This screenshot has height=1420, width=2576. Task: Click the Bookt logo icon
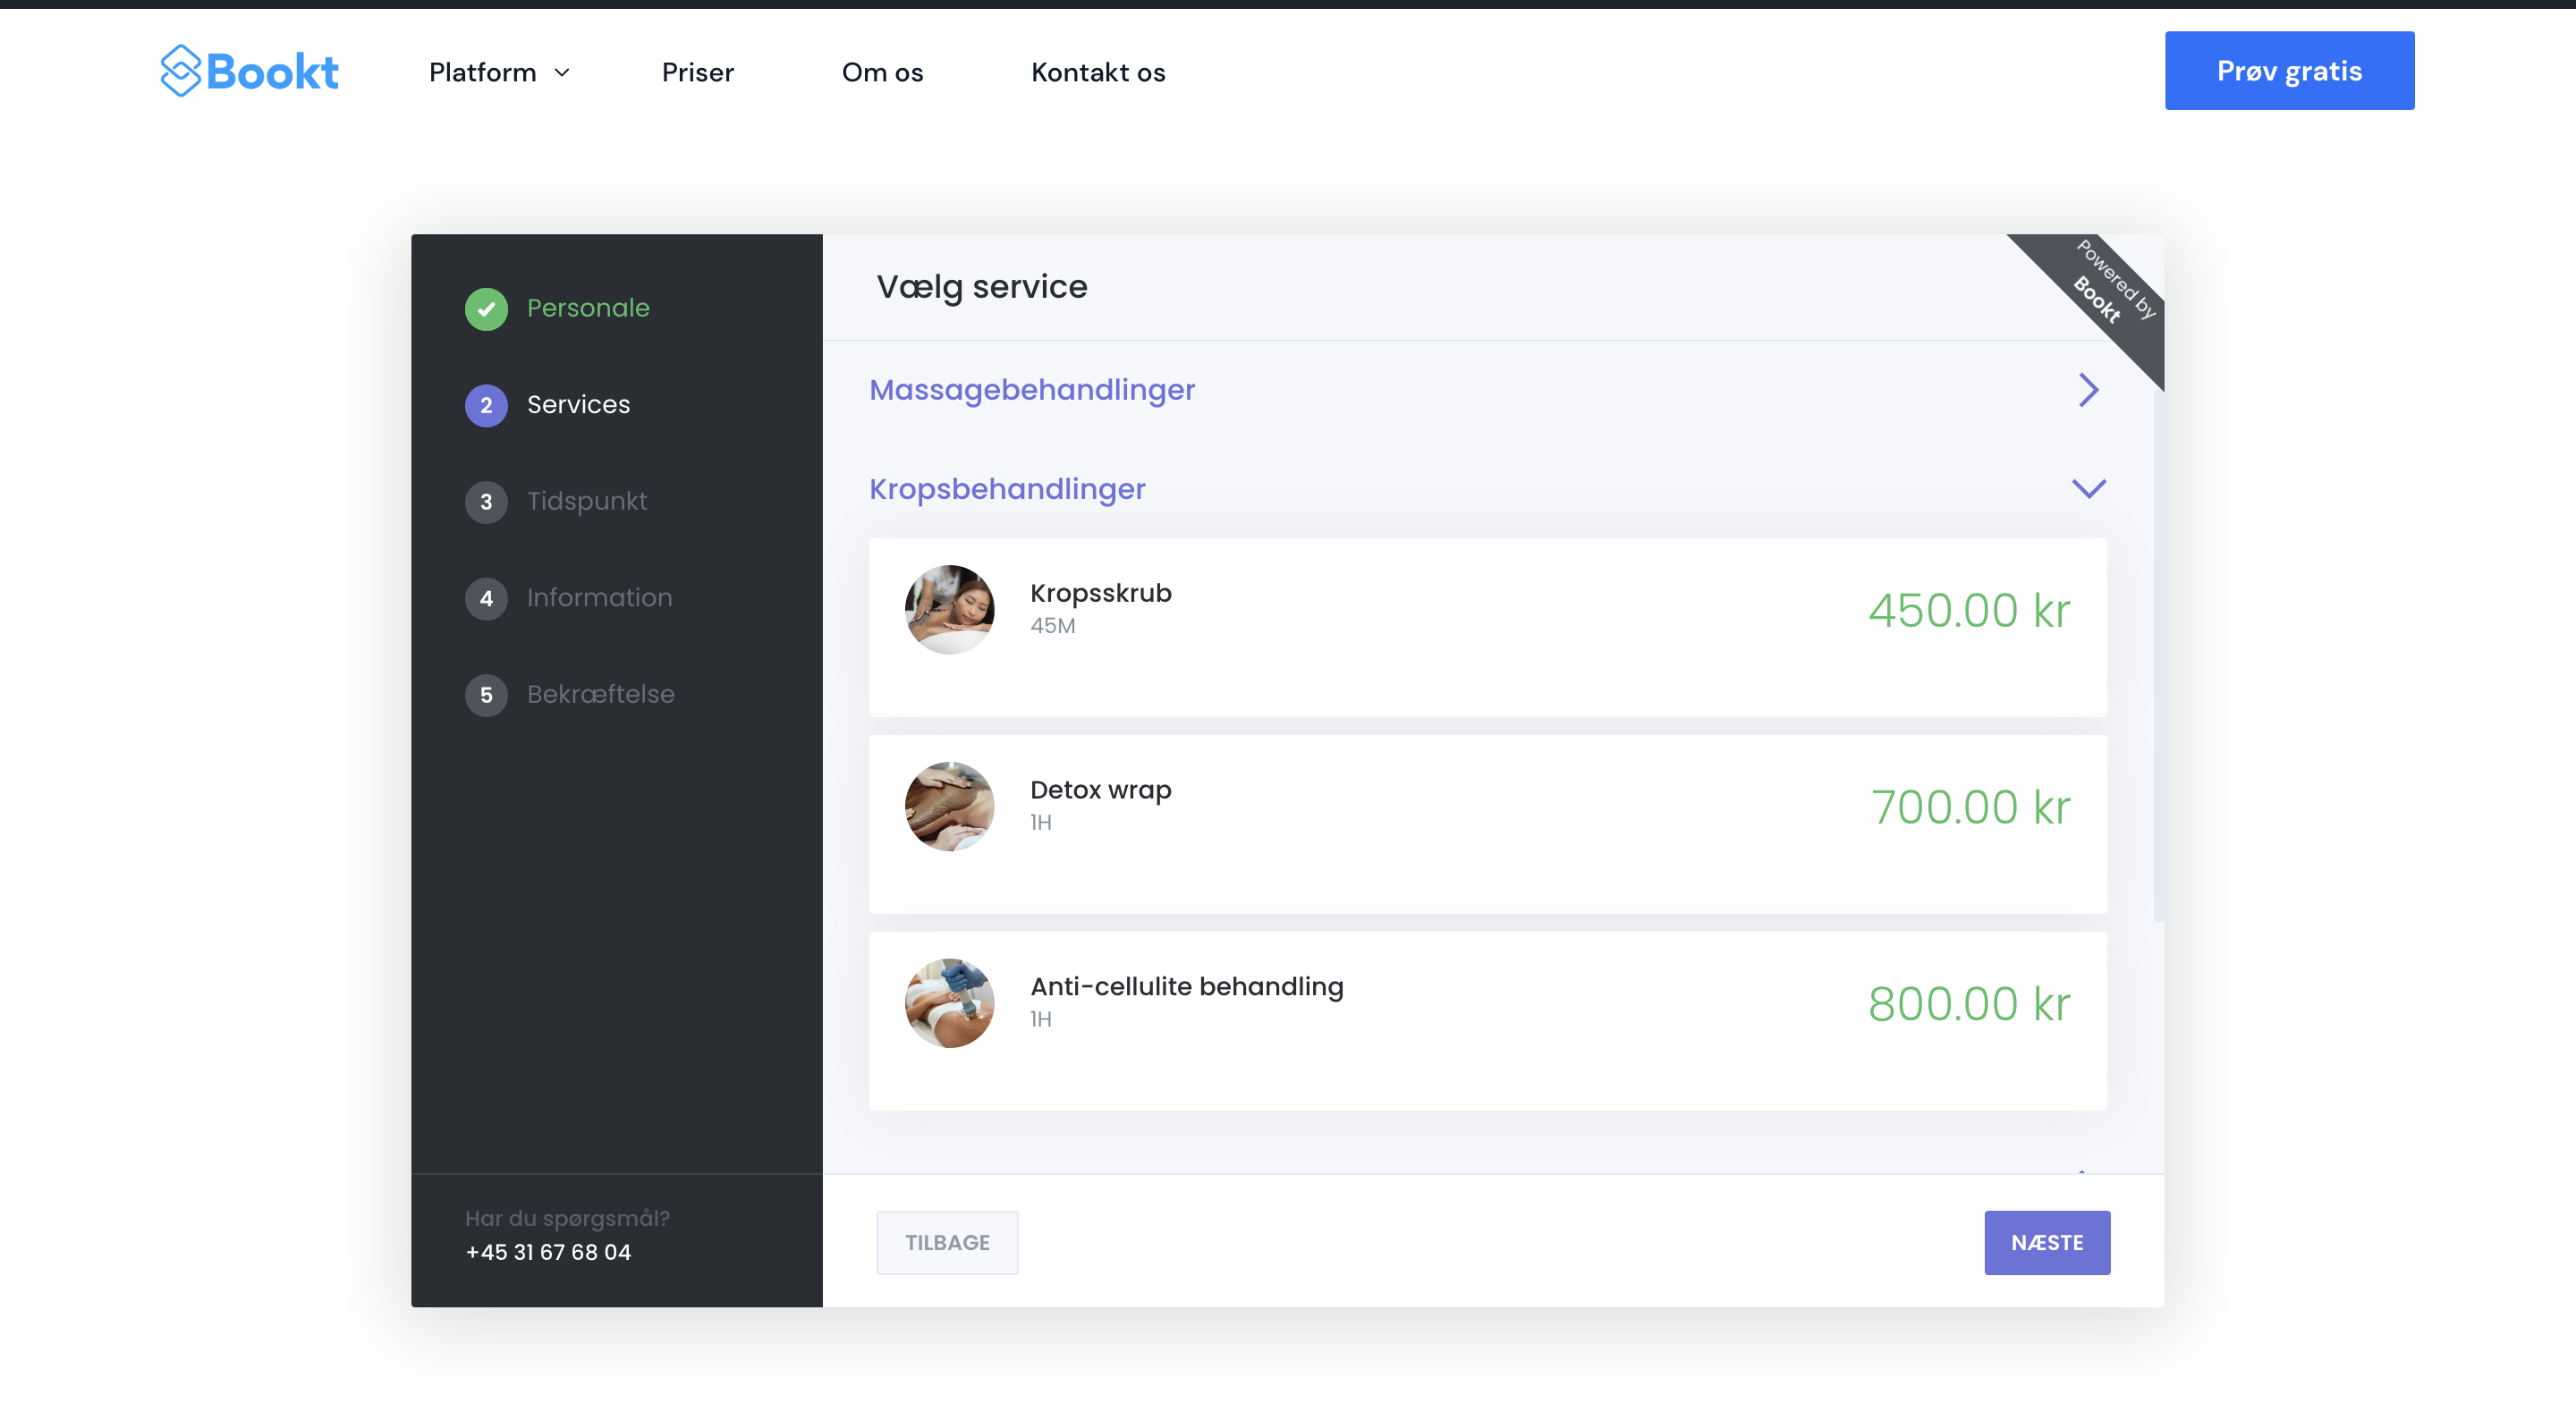click(181, 71)
